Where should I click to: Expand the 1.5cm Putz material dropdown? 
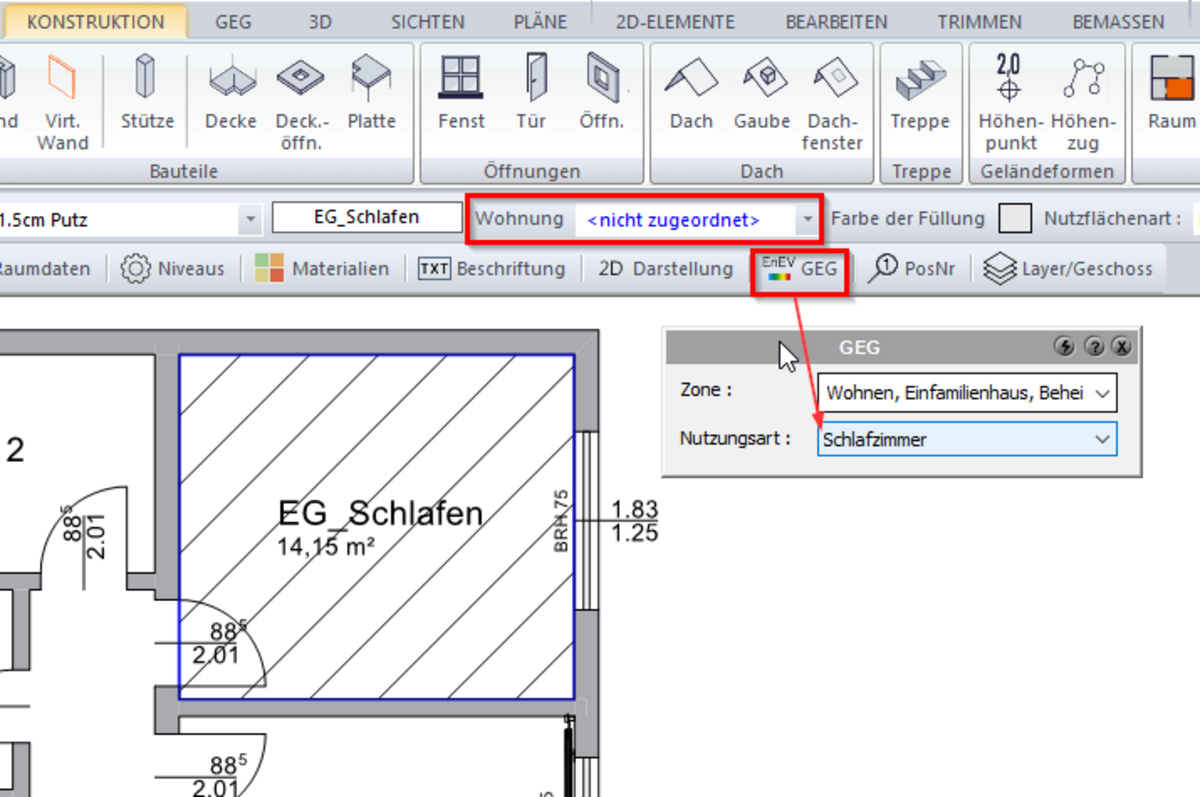(x=248, y=219)
